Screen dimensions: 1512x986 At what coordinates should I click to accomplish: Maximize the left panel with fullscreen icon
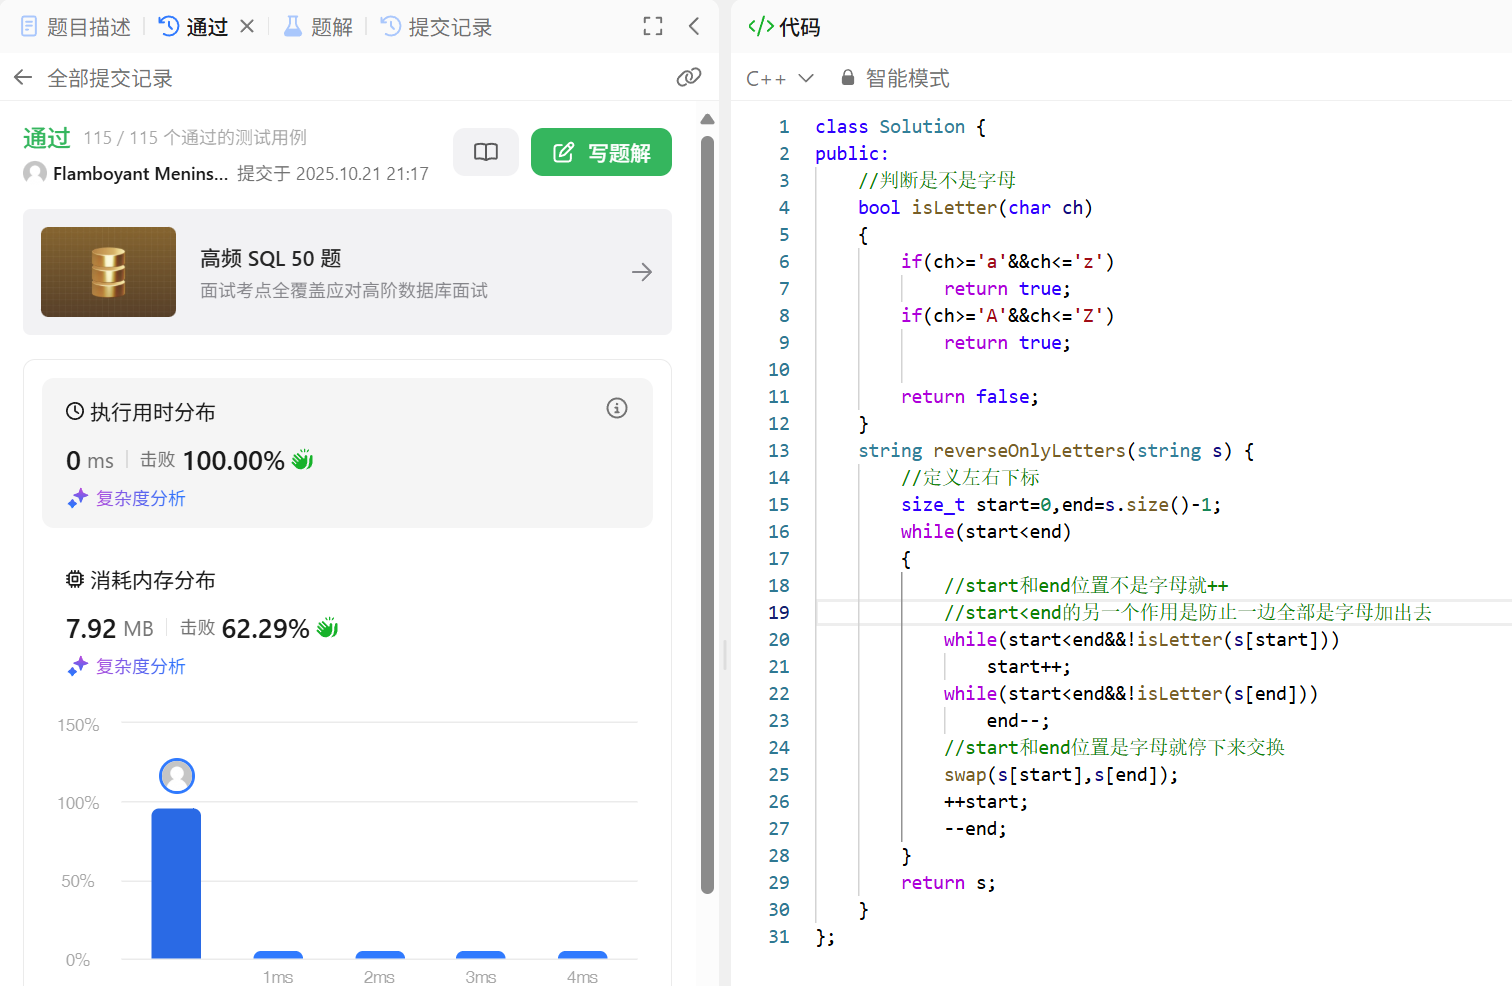[x=653, y=27]
